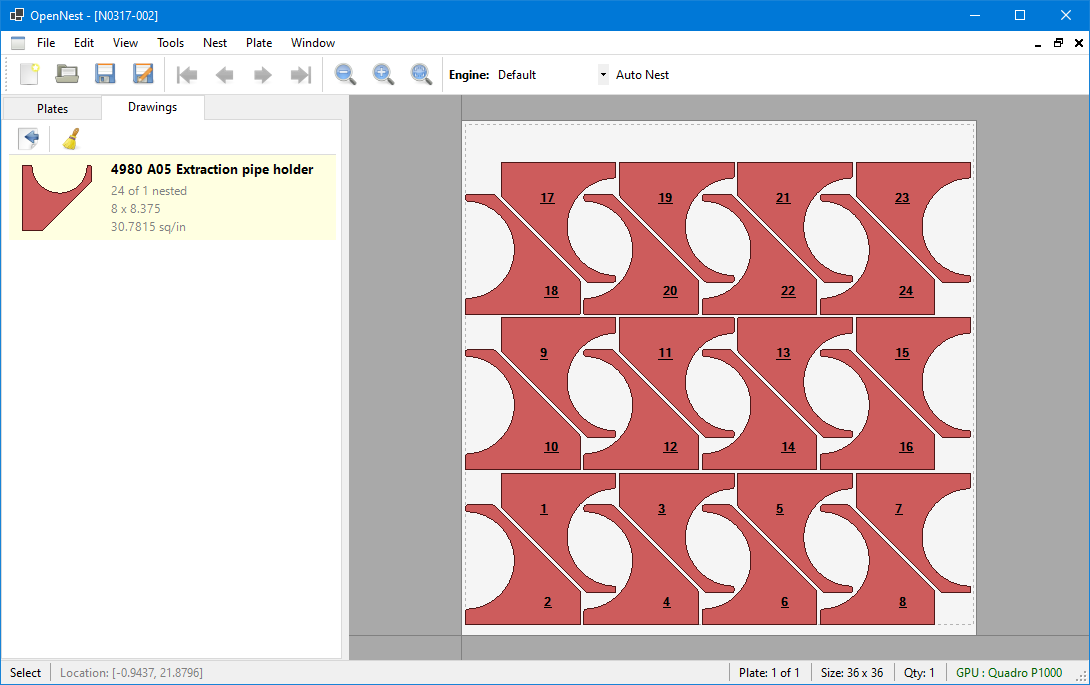
Task: Jump to the last plate
Action: [x=300, y=74]
